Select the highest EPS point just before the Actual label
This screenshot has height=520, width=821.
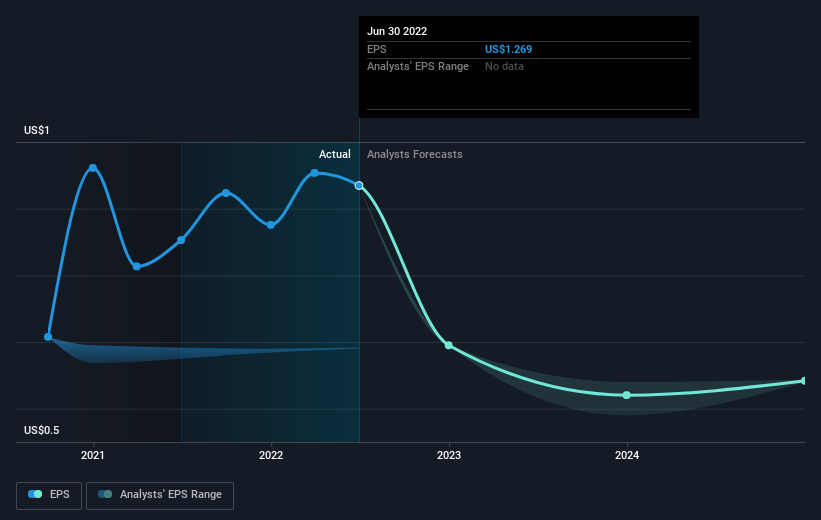pos(315,173)
